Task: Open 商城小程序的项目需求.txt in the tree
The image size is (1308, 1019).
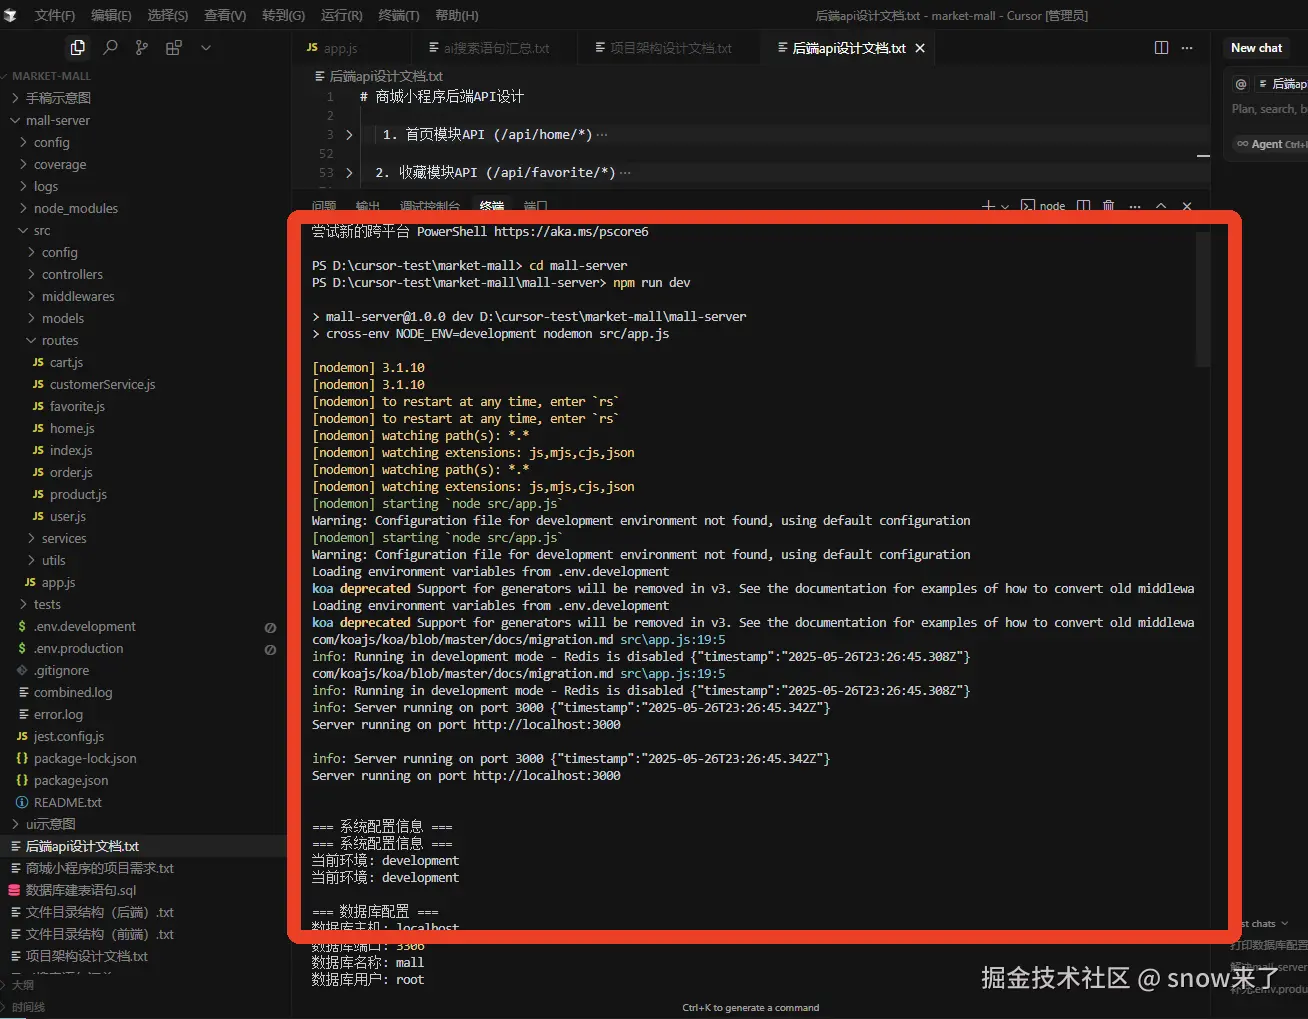Action: [x=100, y=869]
